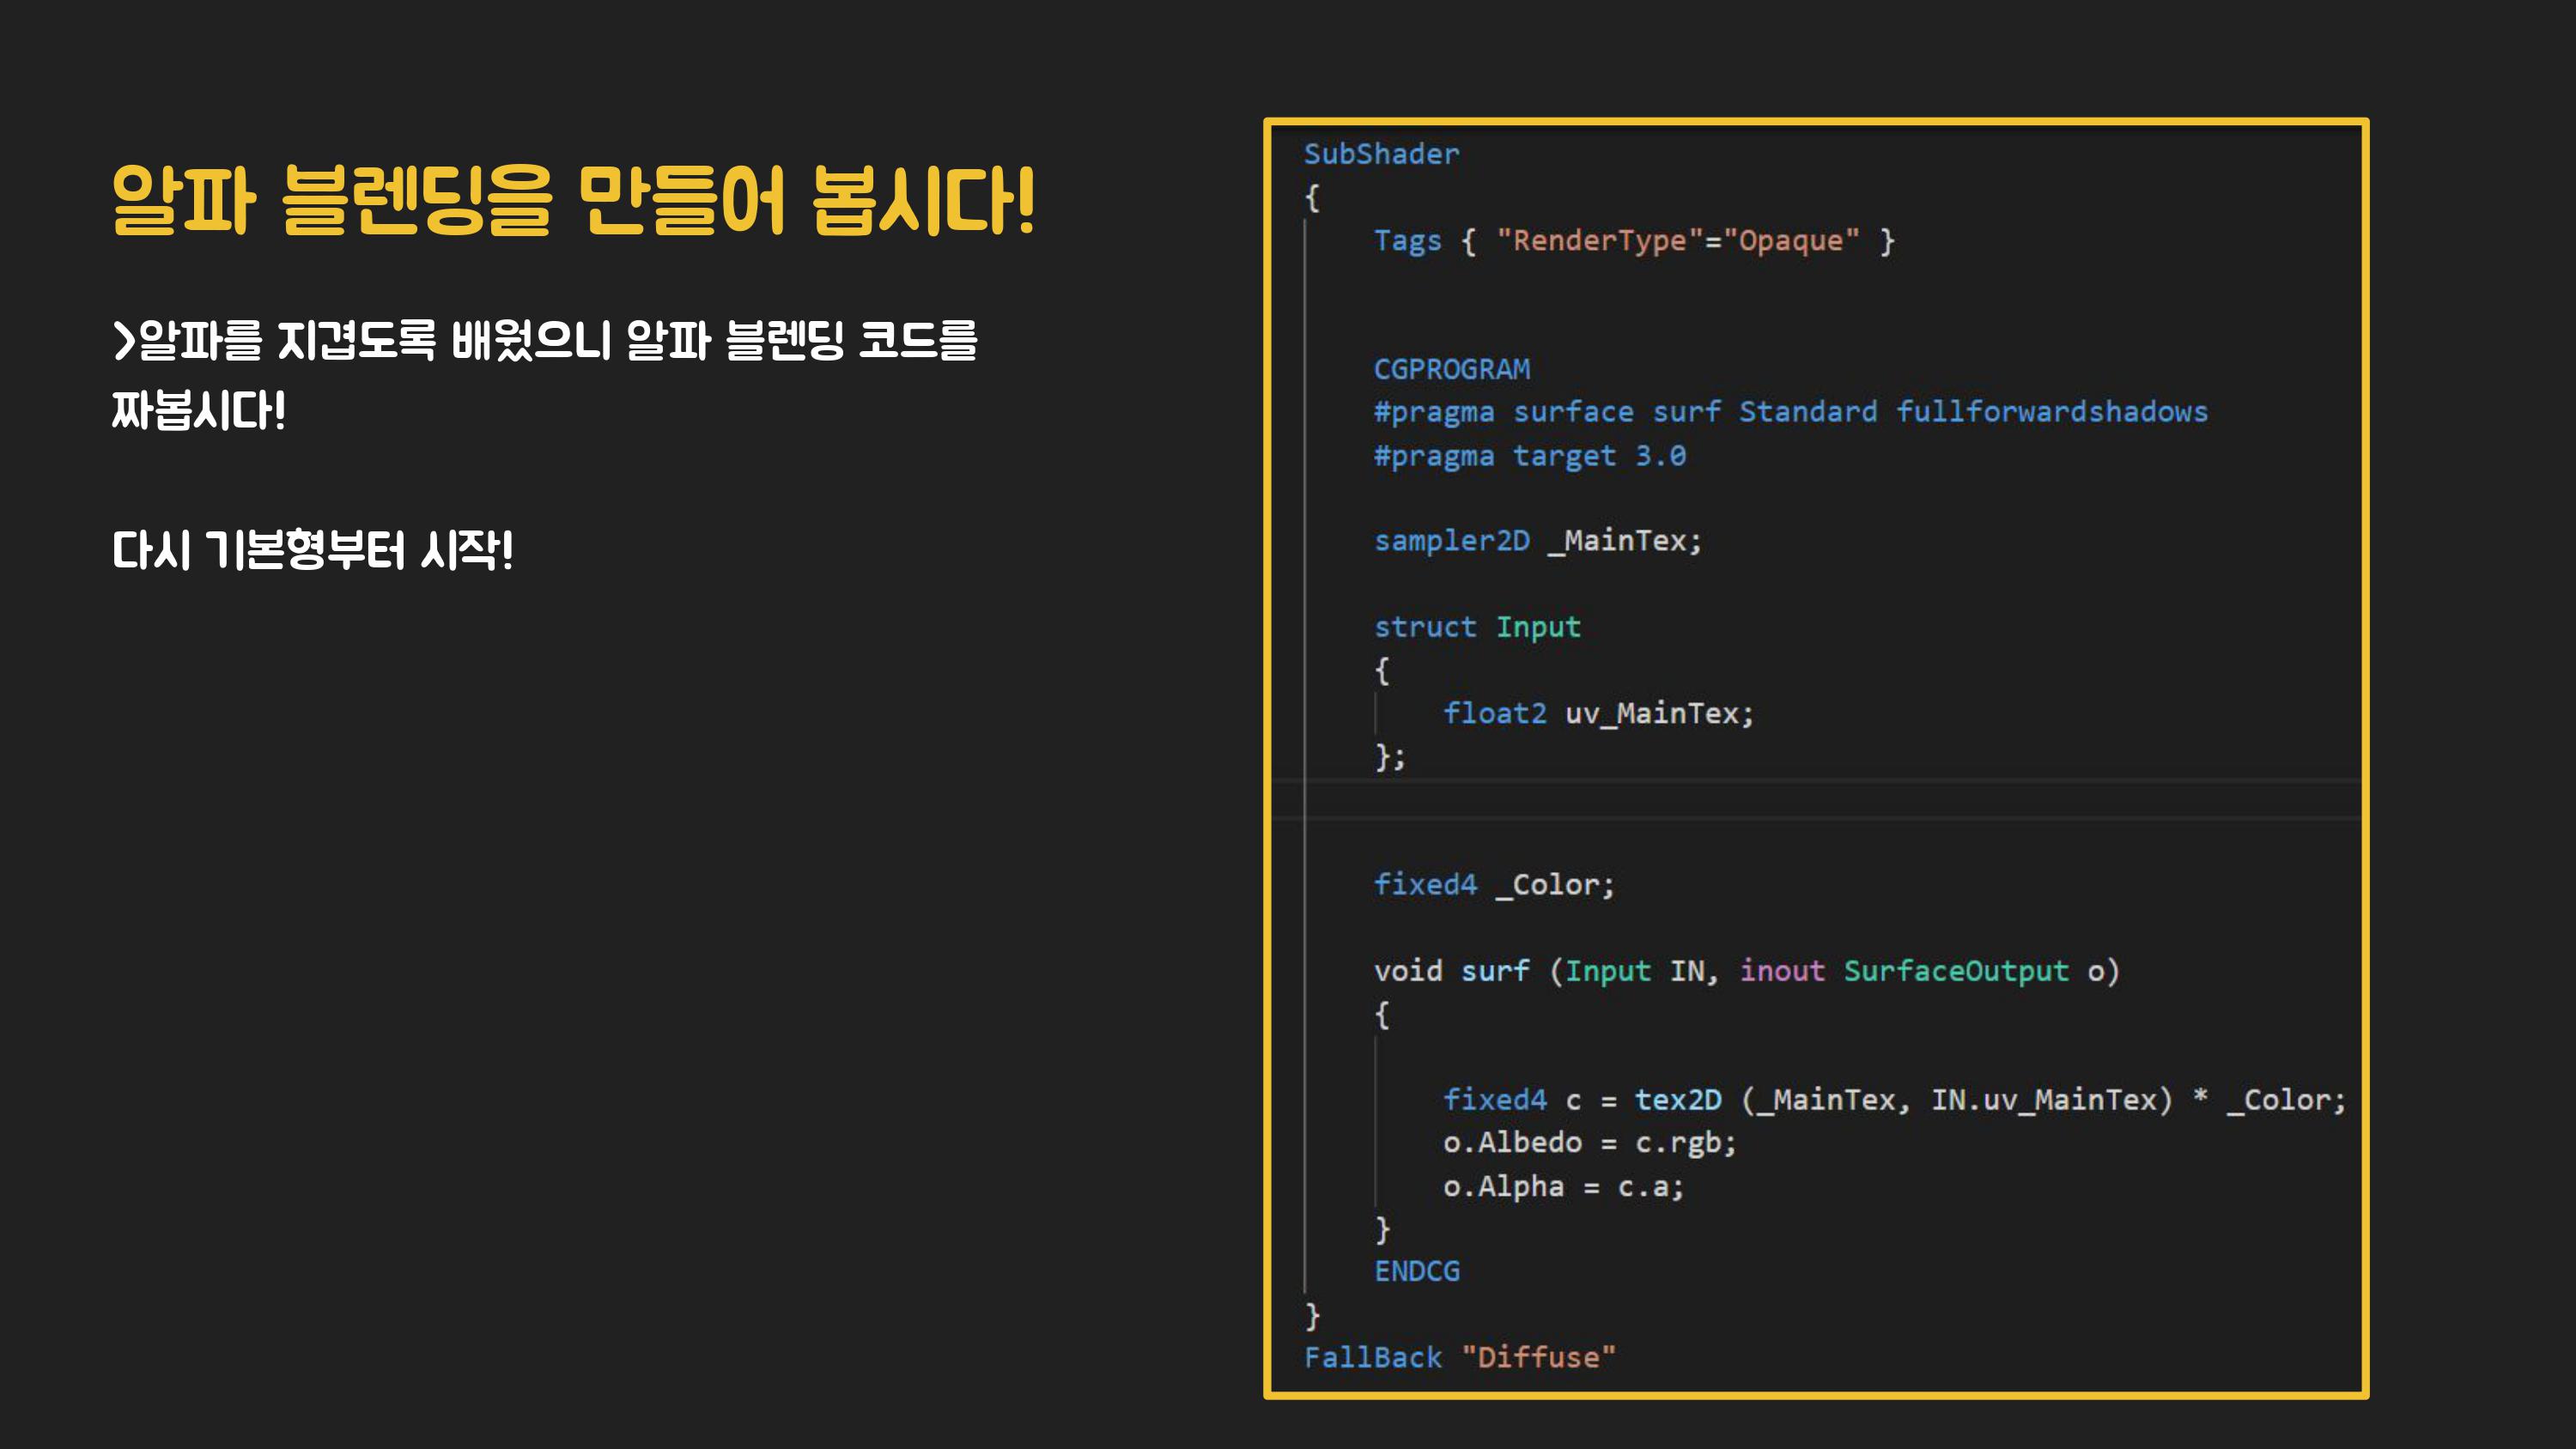This screenshot has width=2576, height=1449.
Task: Click the 'CGPROGRAM' line
Action: (1451, 369)
